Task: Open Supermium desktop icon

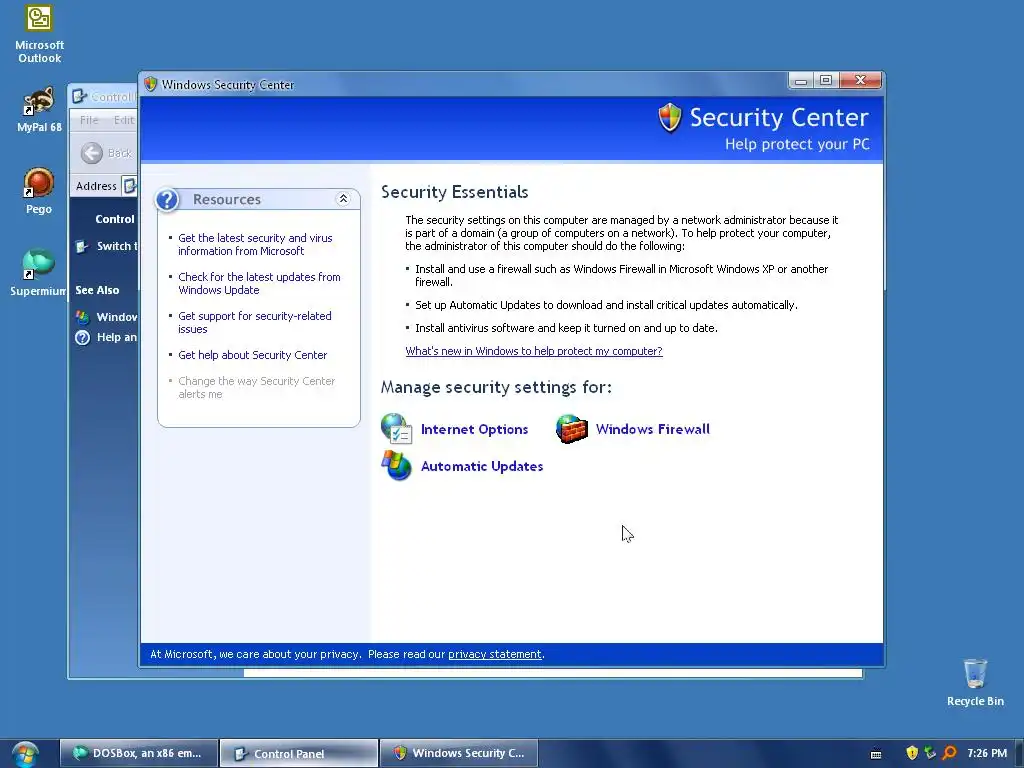Action: (x=38, y=273)
